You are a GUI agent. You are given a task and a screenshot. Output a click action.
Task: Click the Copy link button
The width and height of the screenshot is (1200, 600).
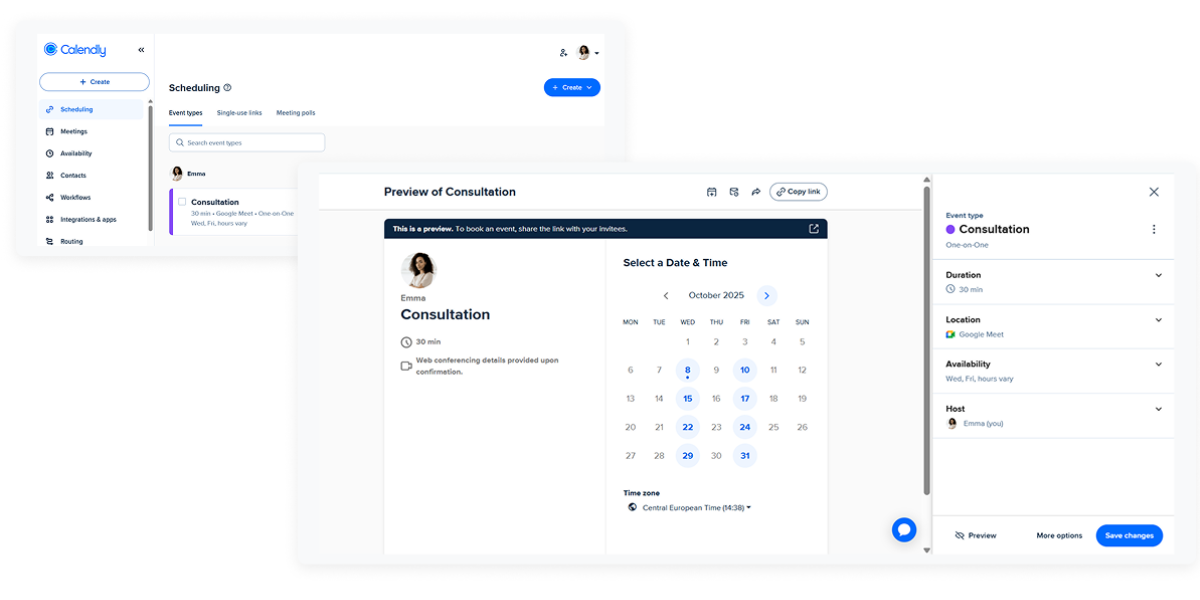pyautogui.click(x=798, y=191)
